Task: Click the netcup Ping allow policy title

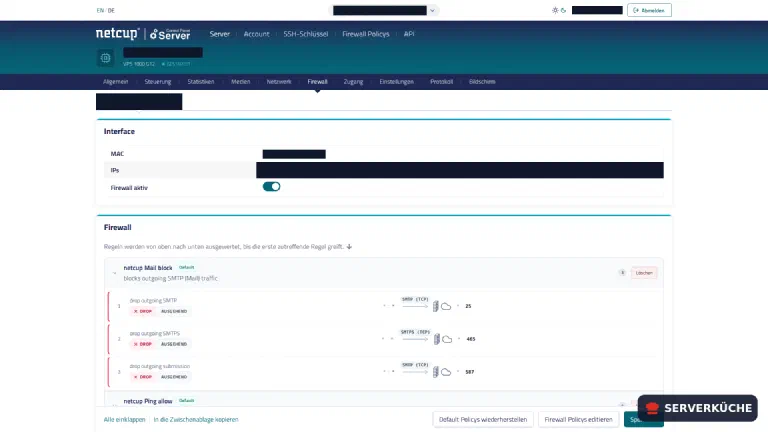Action: tap(148, 401)
